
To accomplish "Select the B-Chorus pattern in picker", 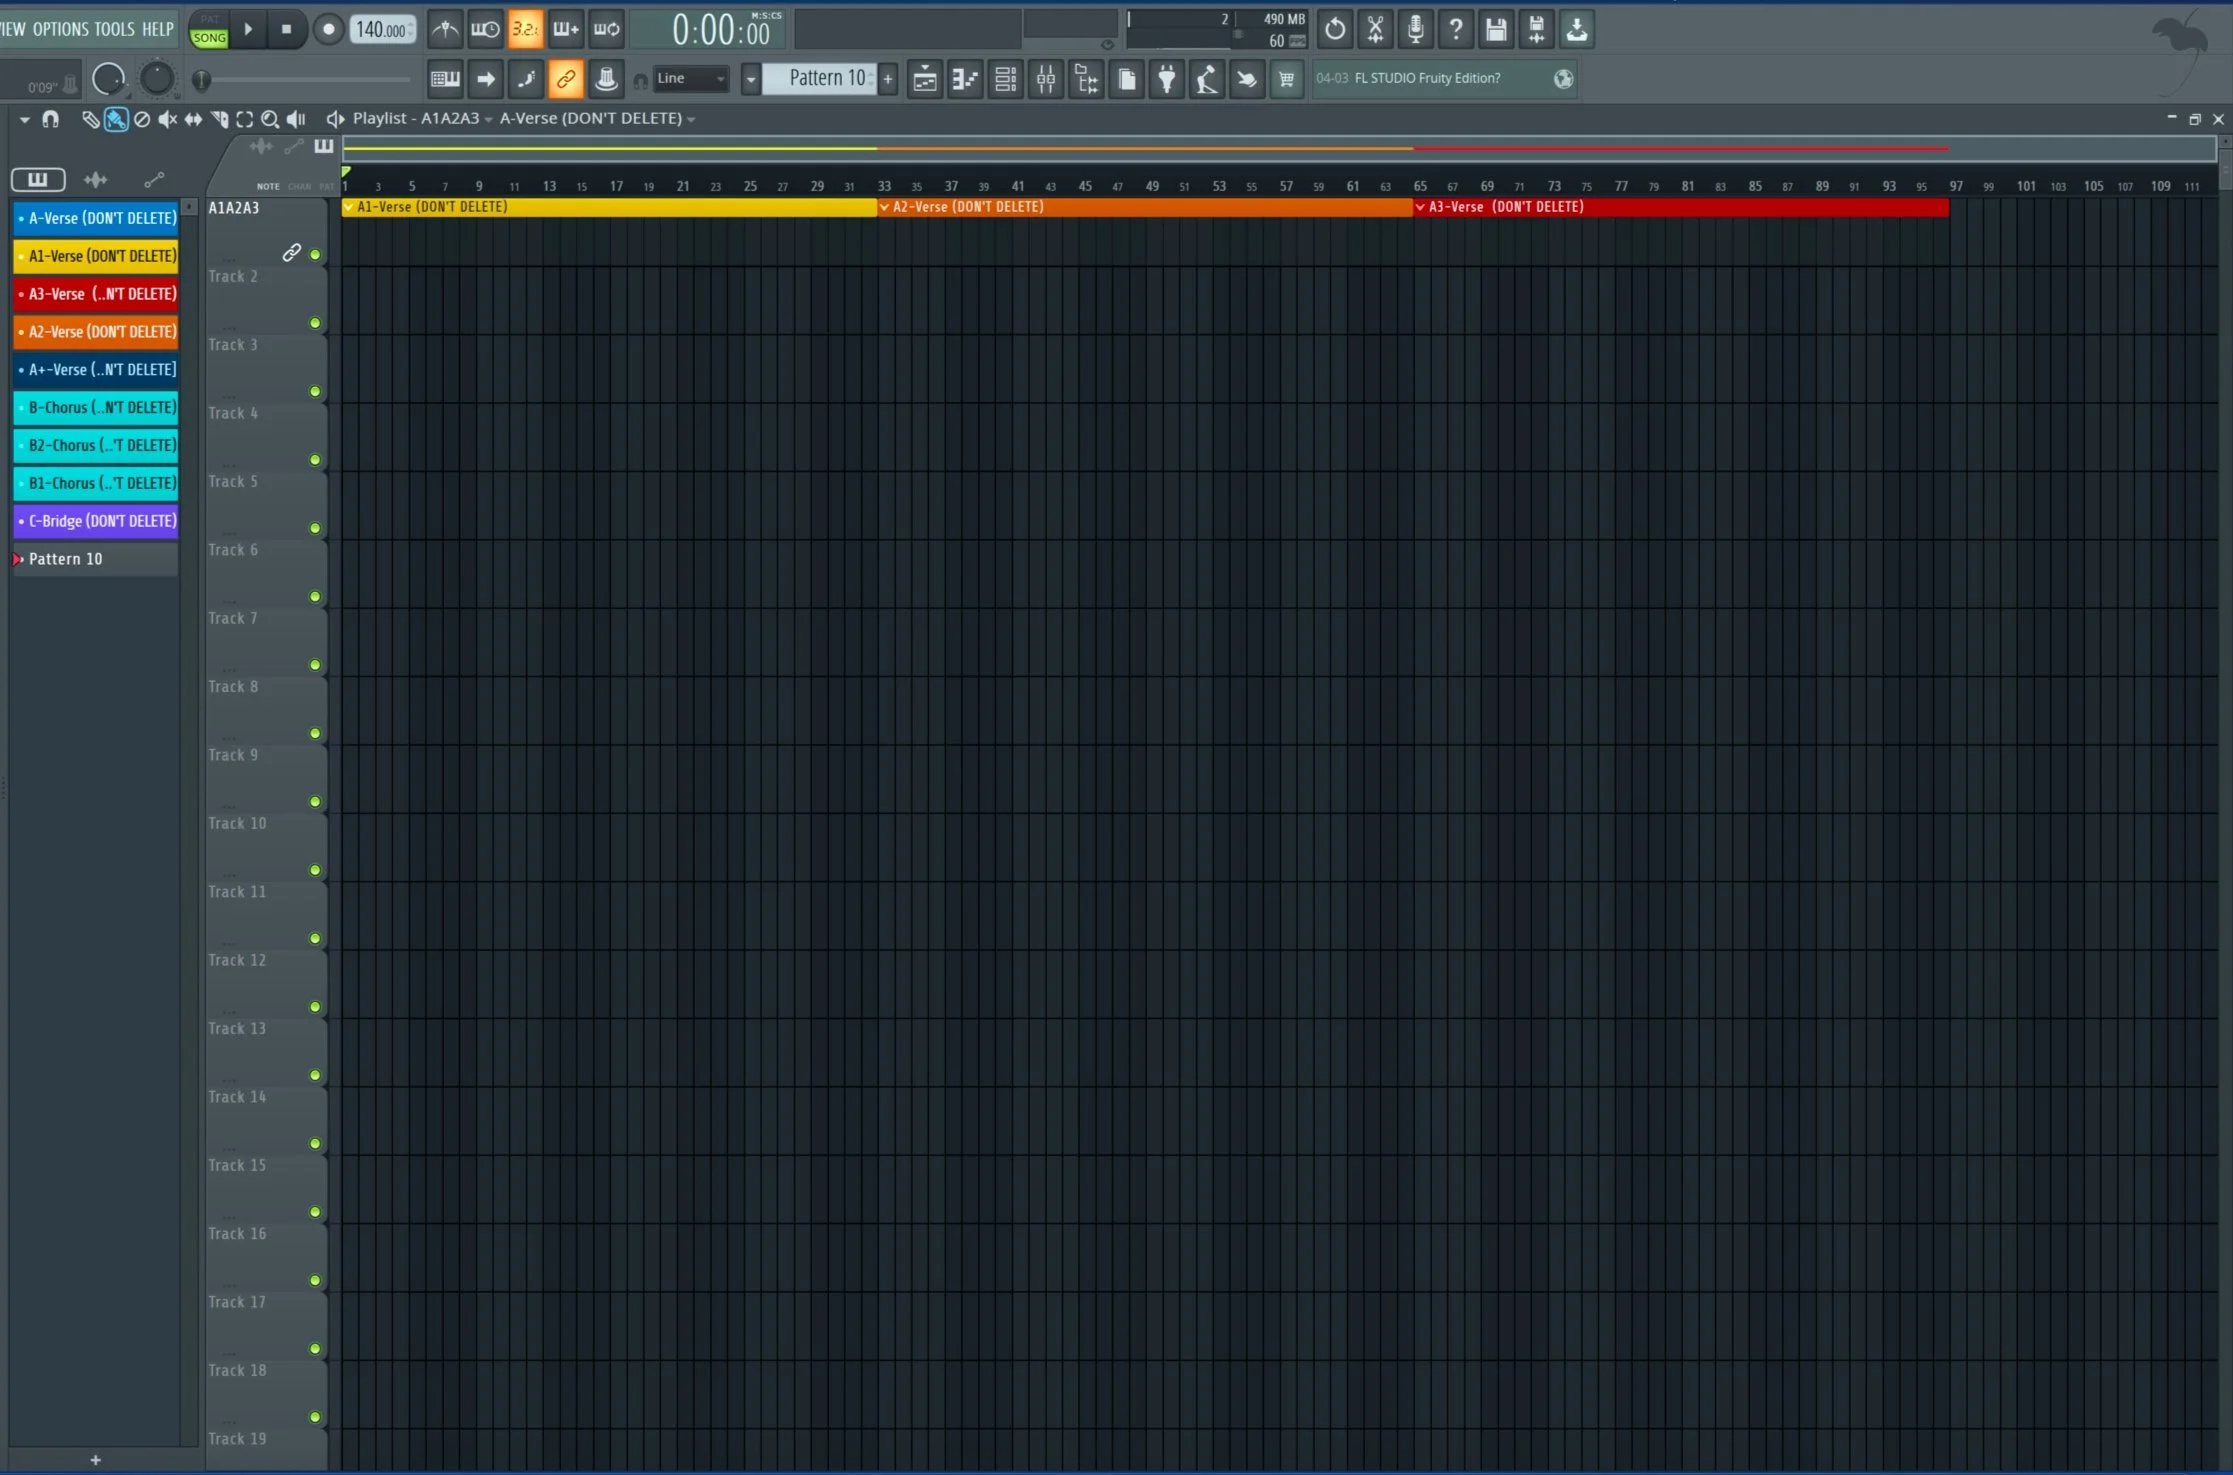I will click(x=96, y=407).
